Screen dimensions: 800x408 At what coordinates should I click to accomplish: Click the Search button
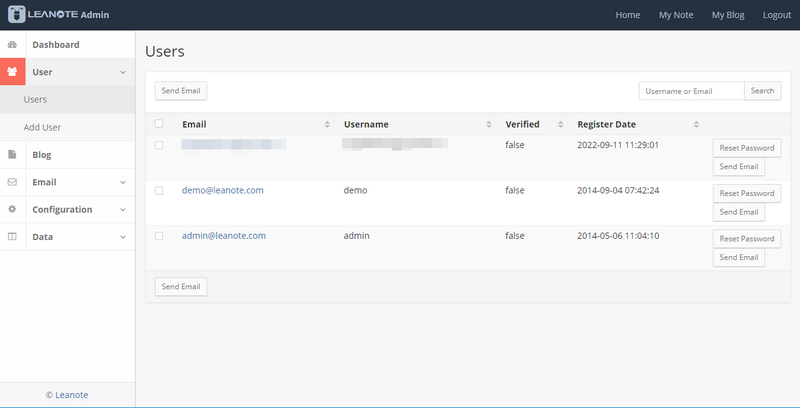tap(762, 91)
